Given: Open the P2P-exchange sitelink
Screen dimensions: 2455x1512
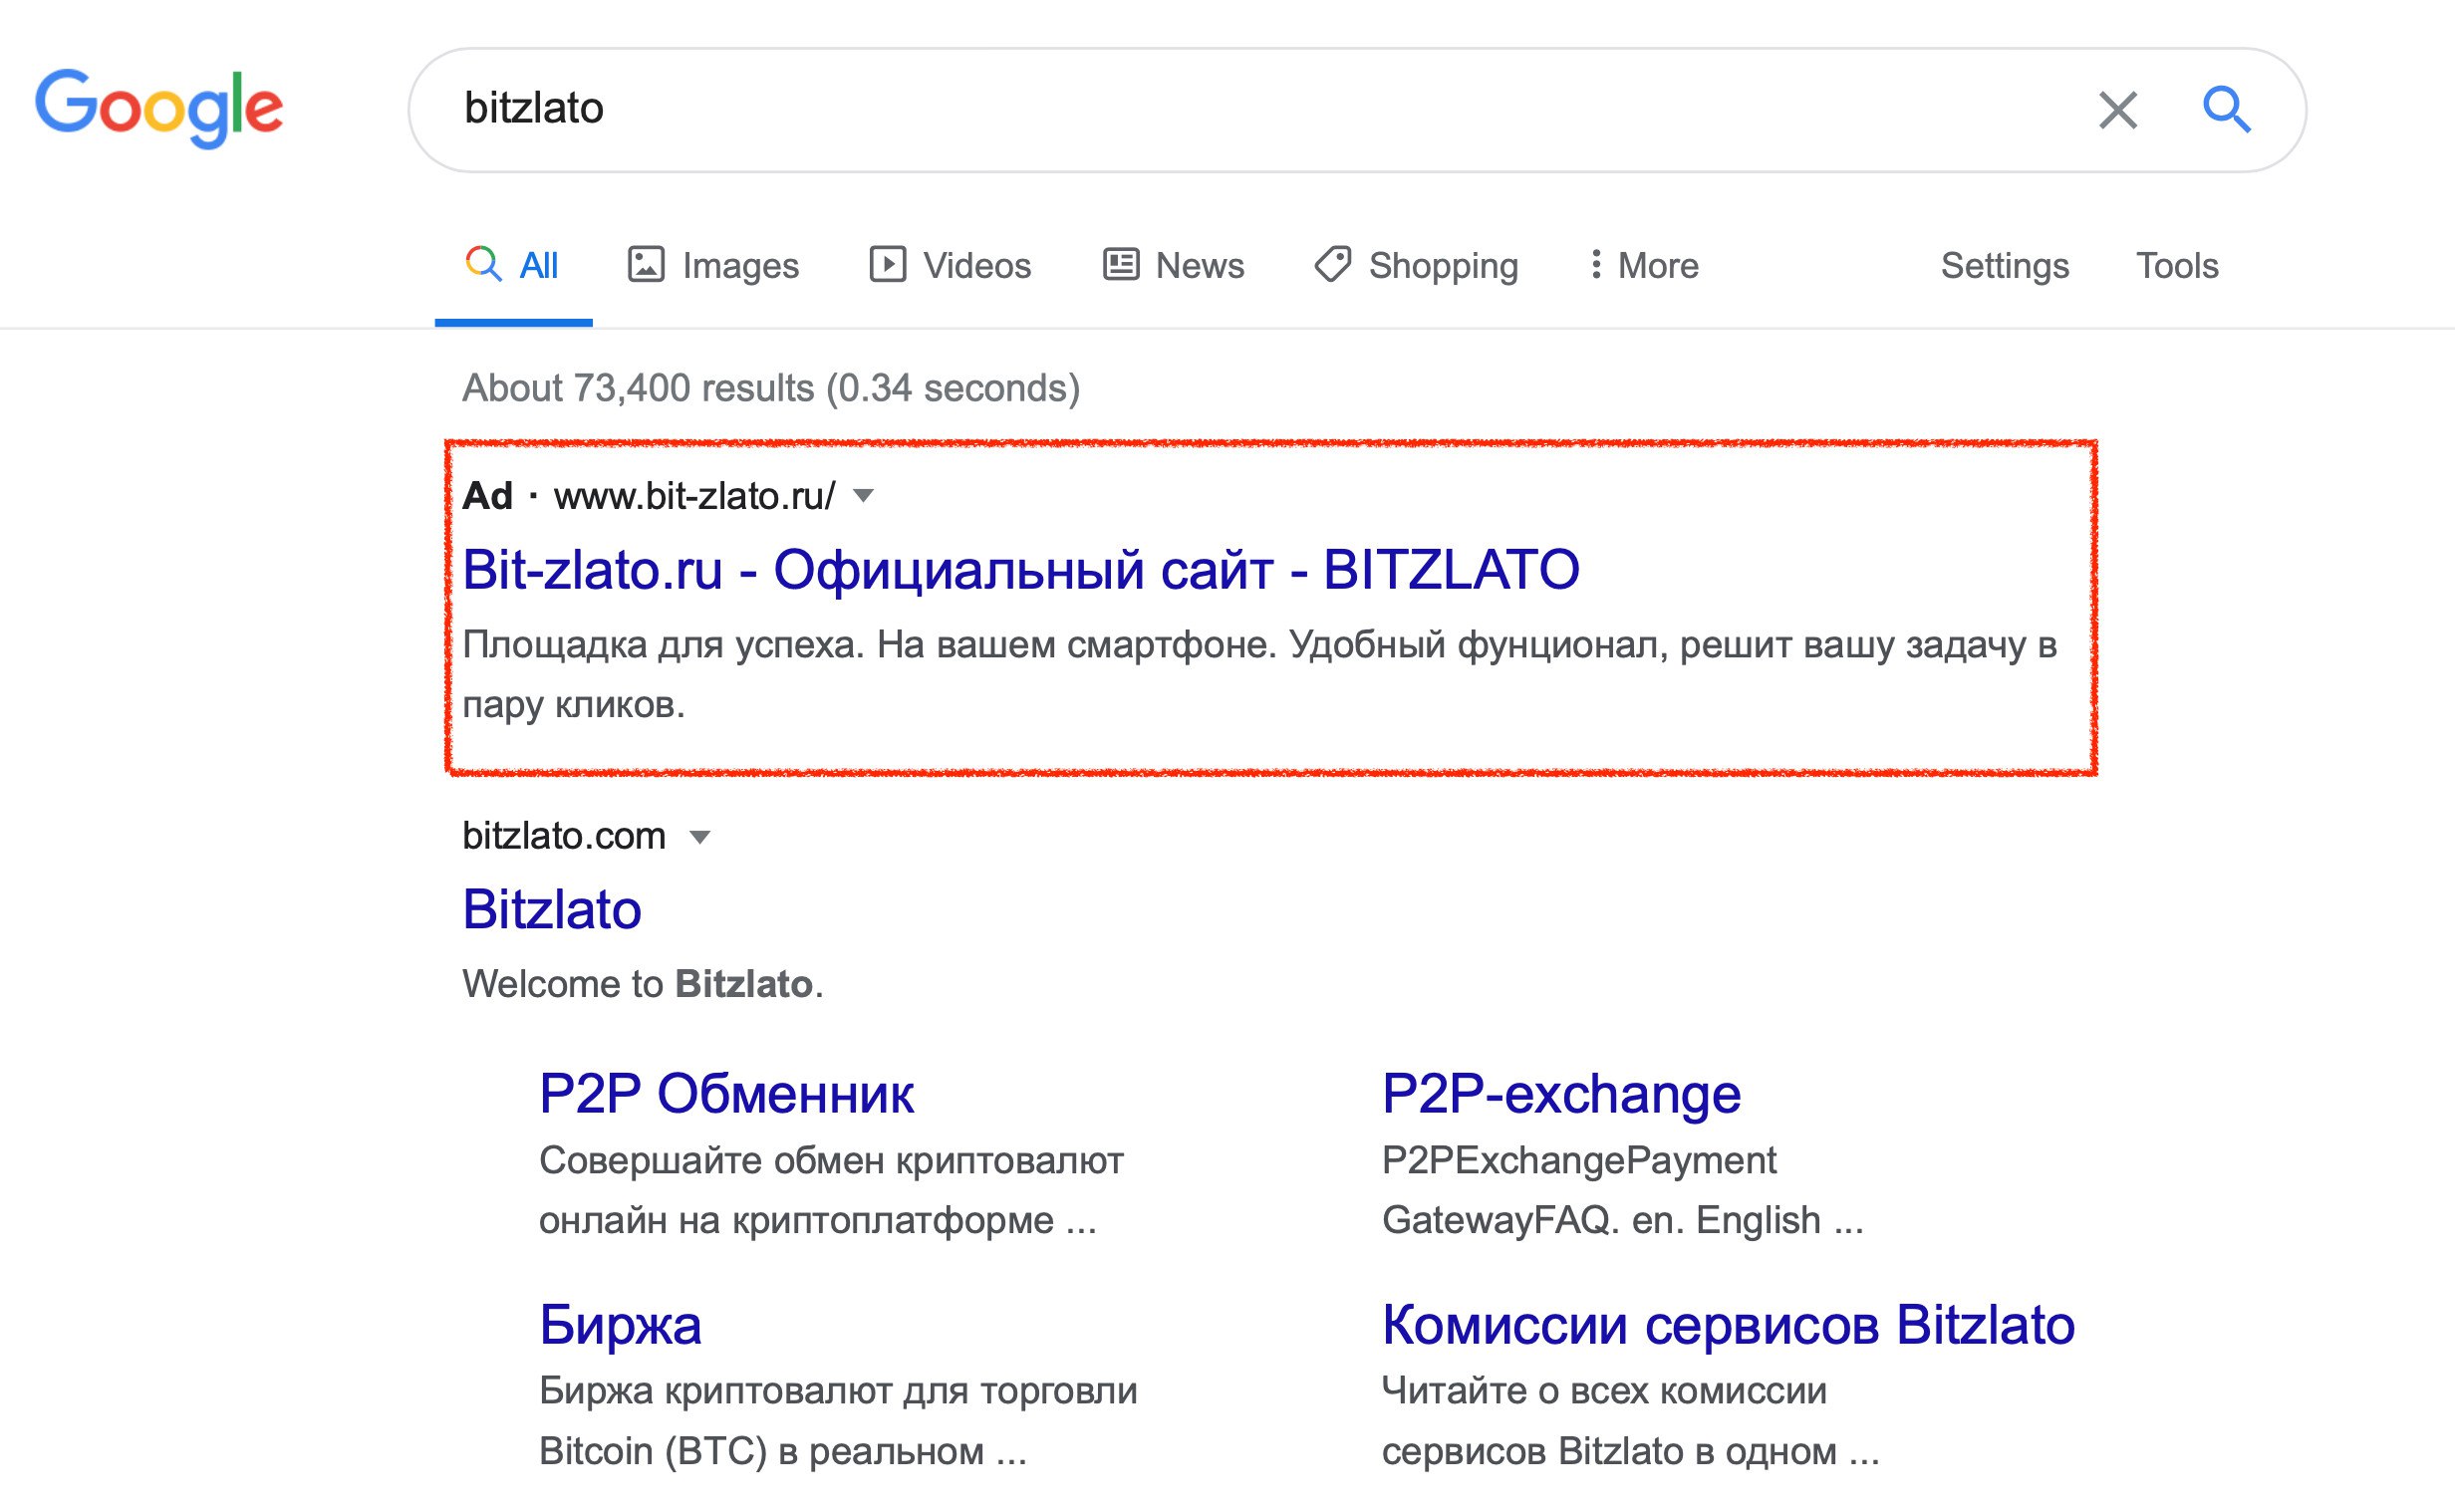Looking at the screenshot, I should [1560, 1094].
